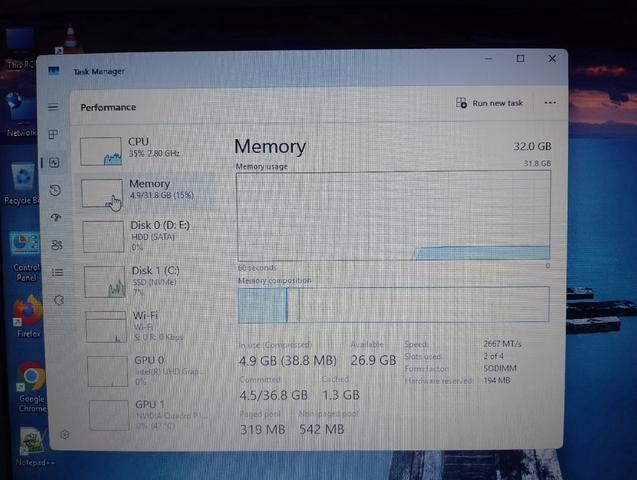Click the 194 MB hardware reserved value

pyautogui.click(x=496, y=381)
